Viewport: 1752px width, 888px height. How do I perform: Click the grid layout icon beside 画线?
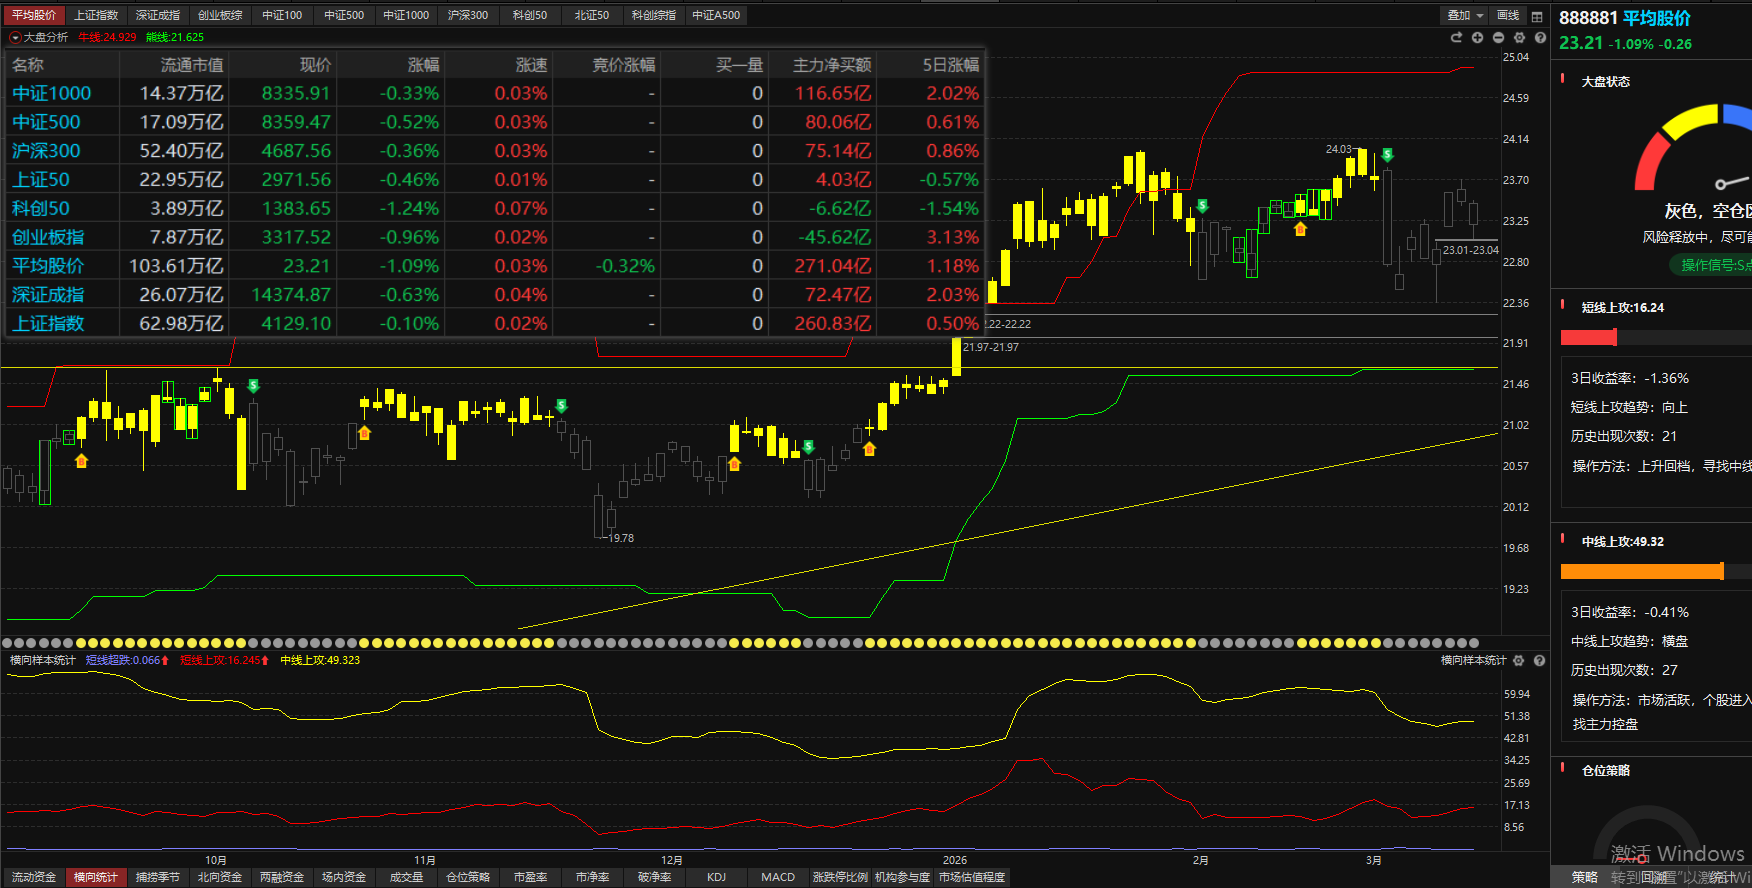pos(1537,16)
